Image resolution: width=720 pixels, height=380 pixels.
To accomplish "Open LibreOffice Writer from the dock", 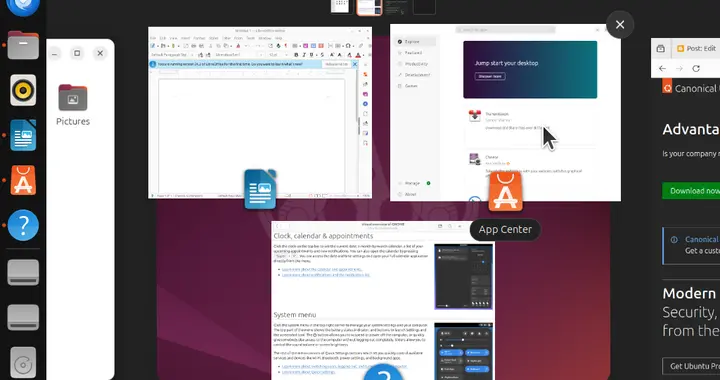I will tap(23, 135).
